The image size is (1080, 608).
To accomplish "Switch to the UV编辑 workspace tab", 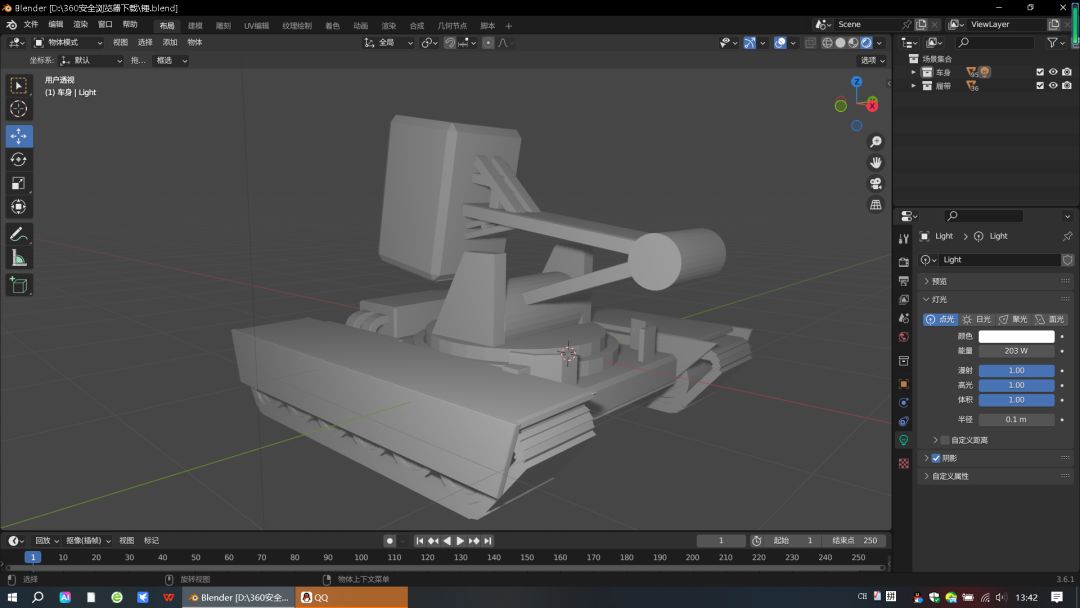I will tap(256, 25).
